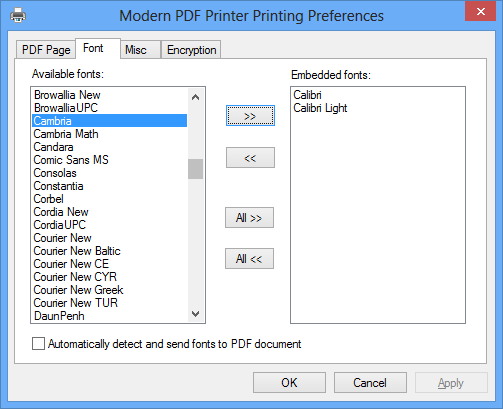Remove all fonts with All << button
The height and width of the screenshot is (409, 503).
pos(249,258)
